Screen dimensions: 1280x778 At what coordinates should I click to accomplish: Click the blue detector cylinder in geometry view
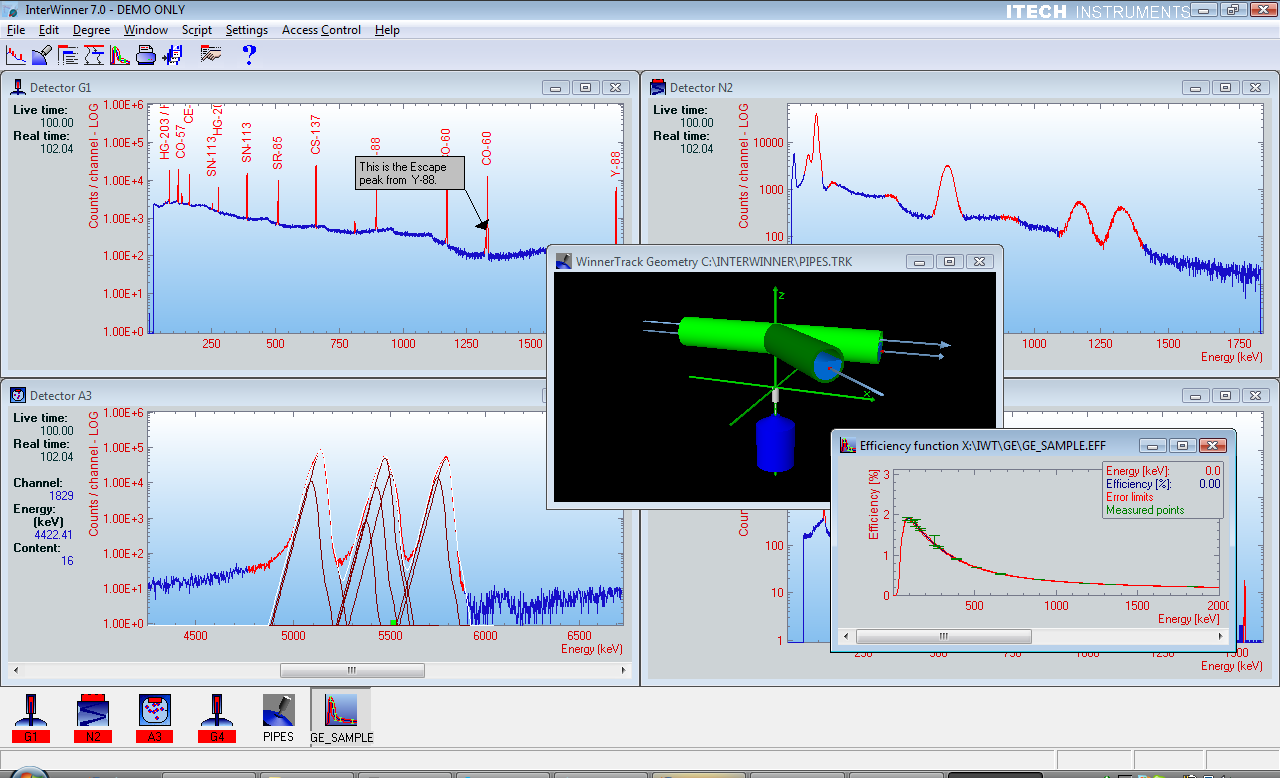[775, 443]
